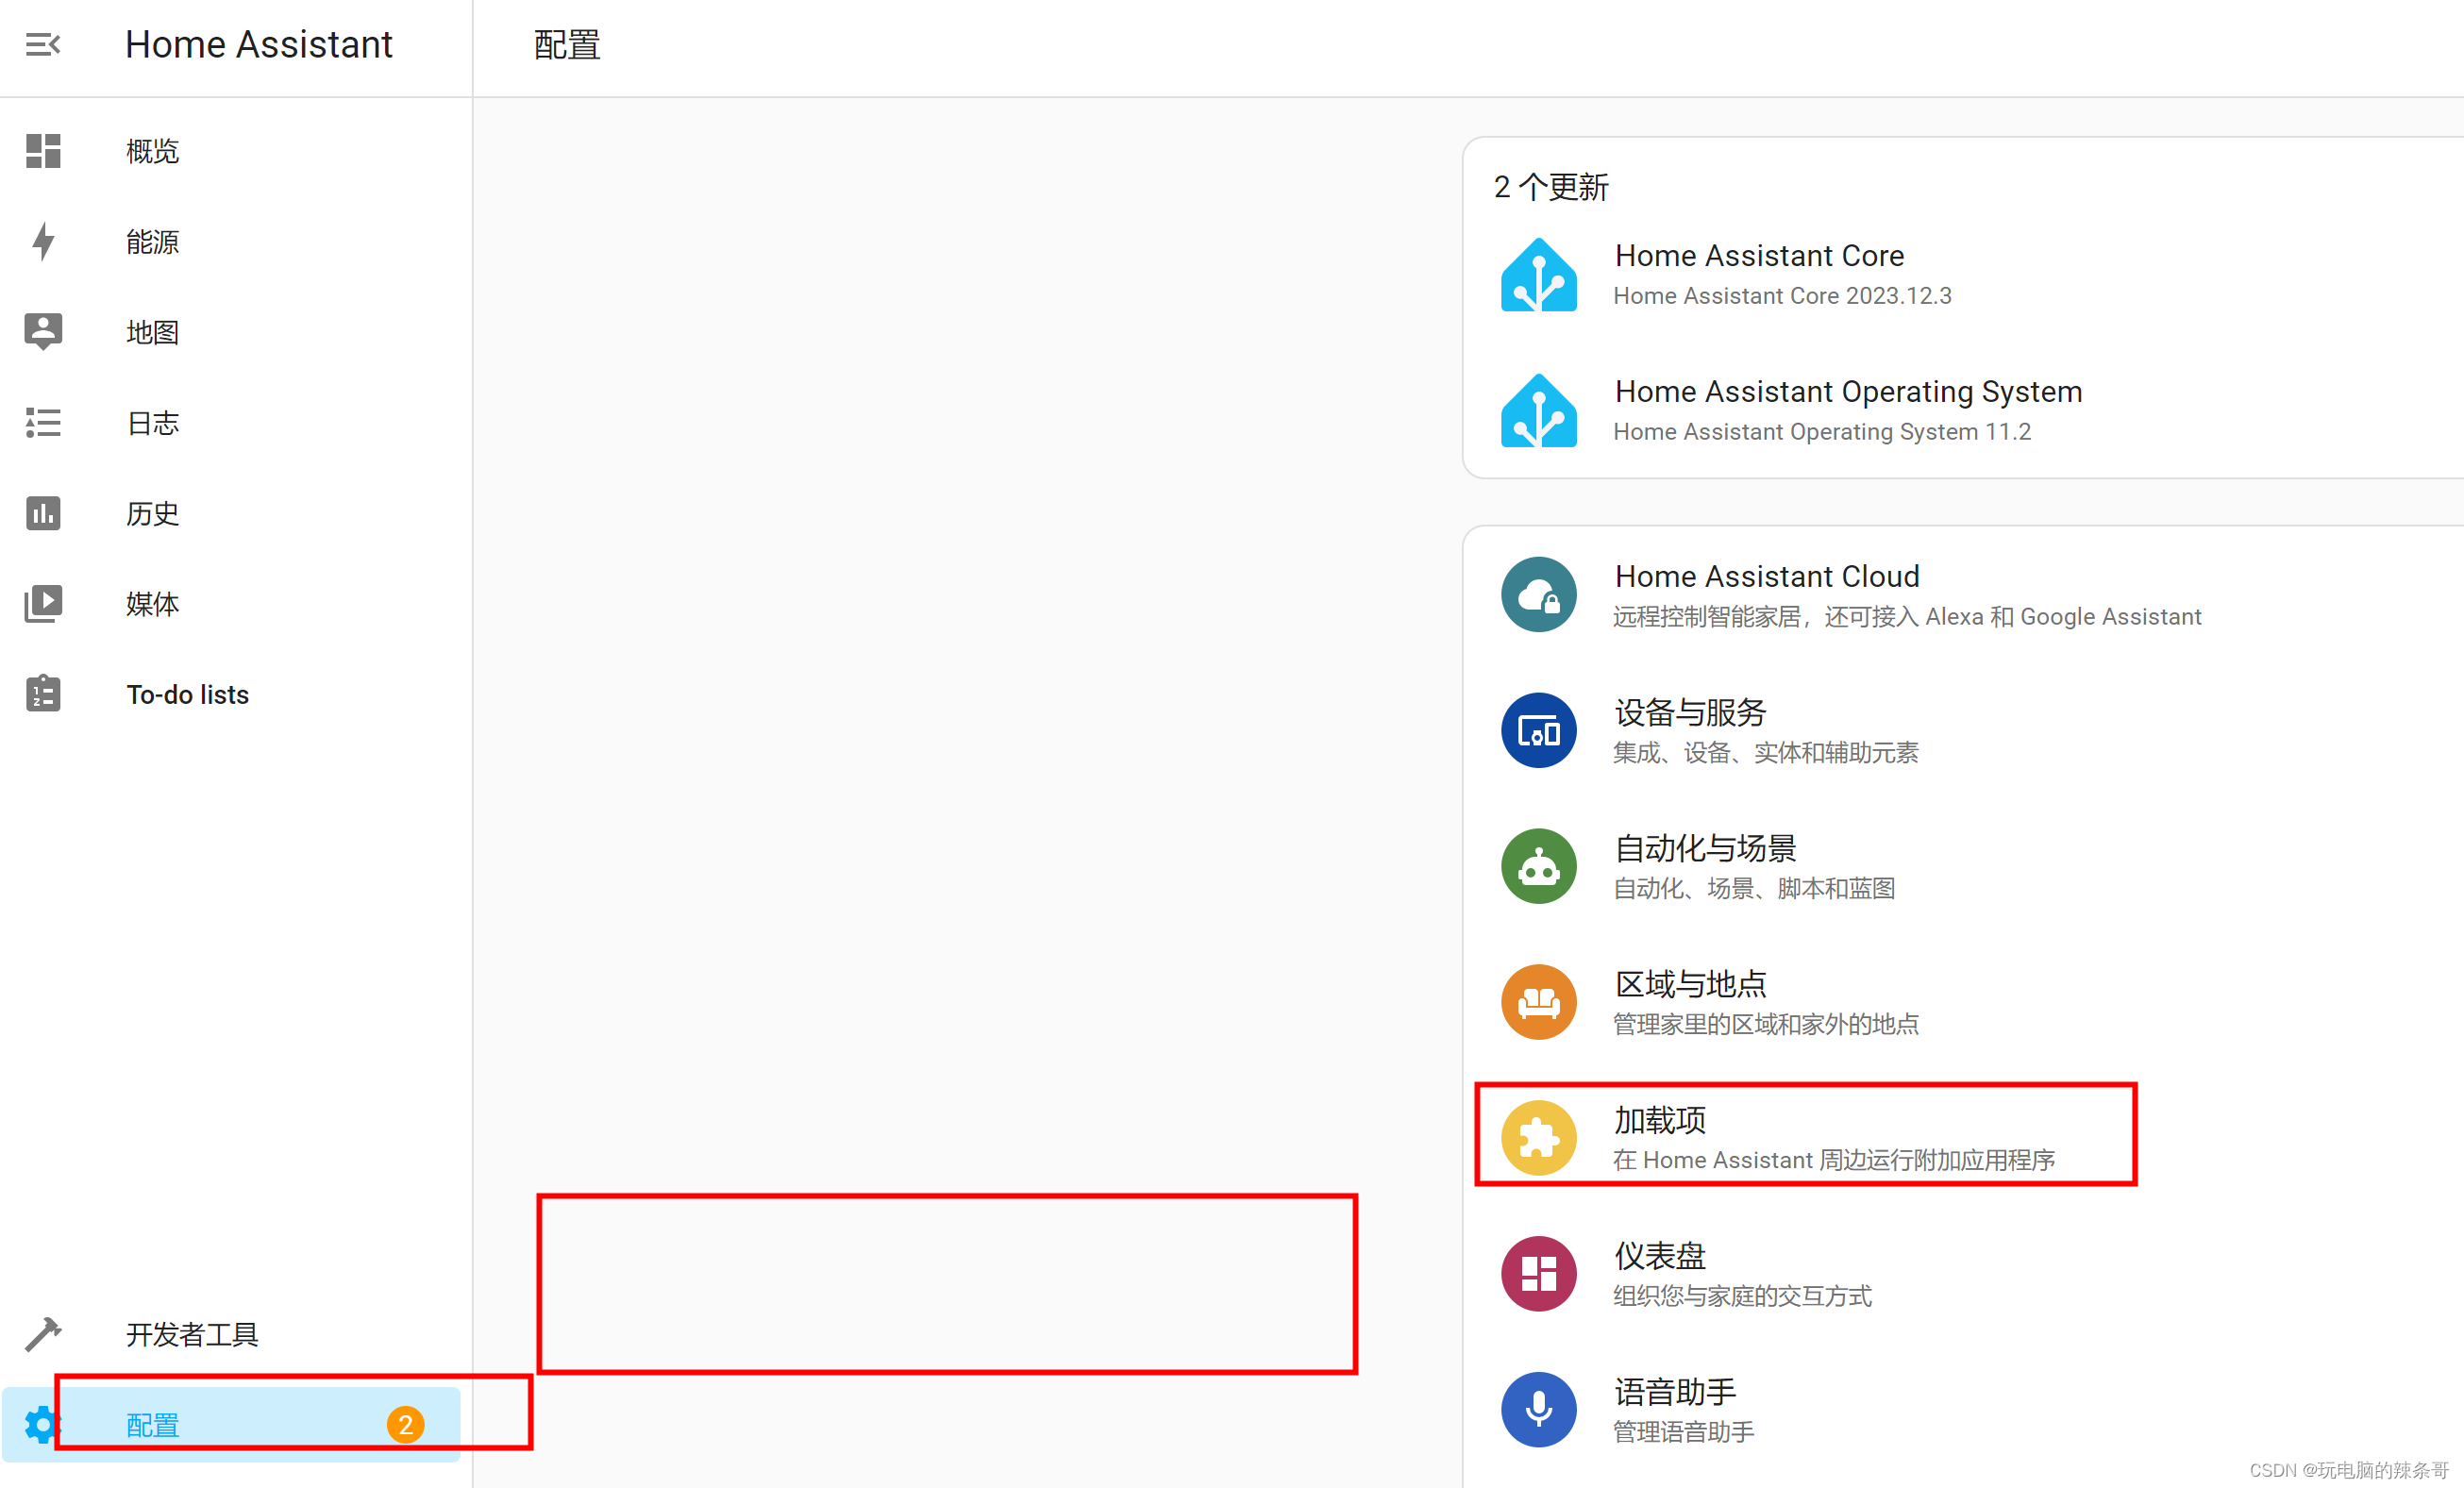This screenshot has height=1488, width=2464.
Task: Click '自动化、场景、脚本和蓝图' description
Action: click(x=1754, y=888)
